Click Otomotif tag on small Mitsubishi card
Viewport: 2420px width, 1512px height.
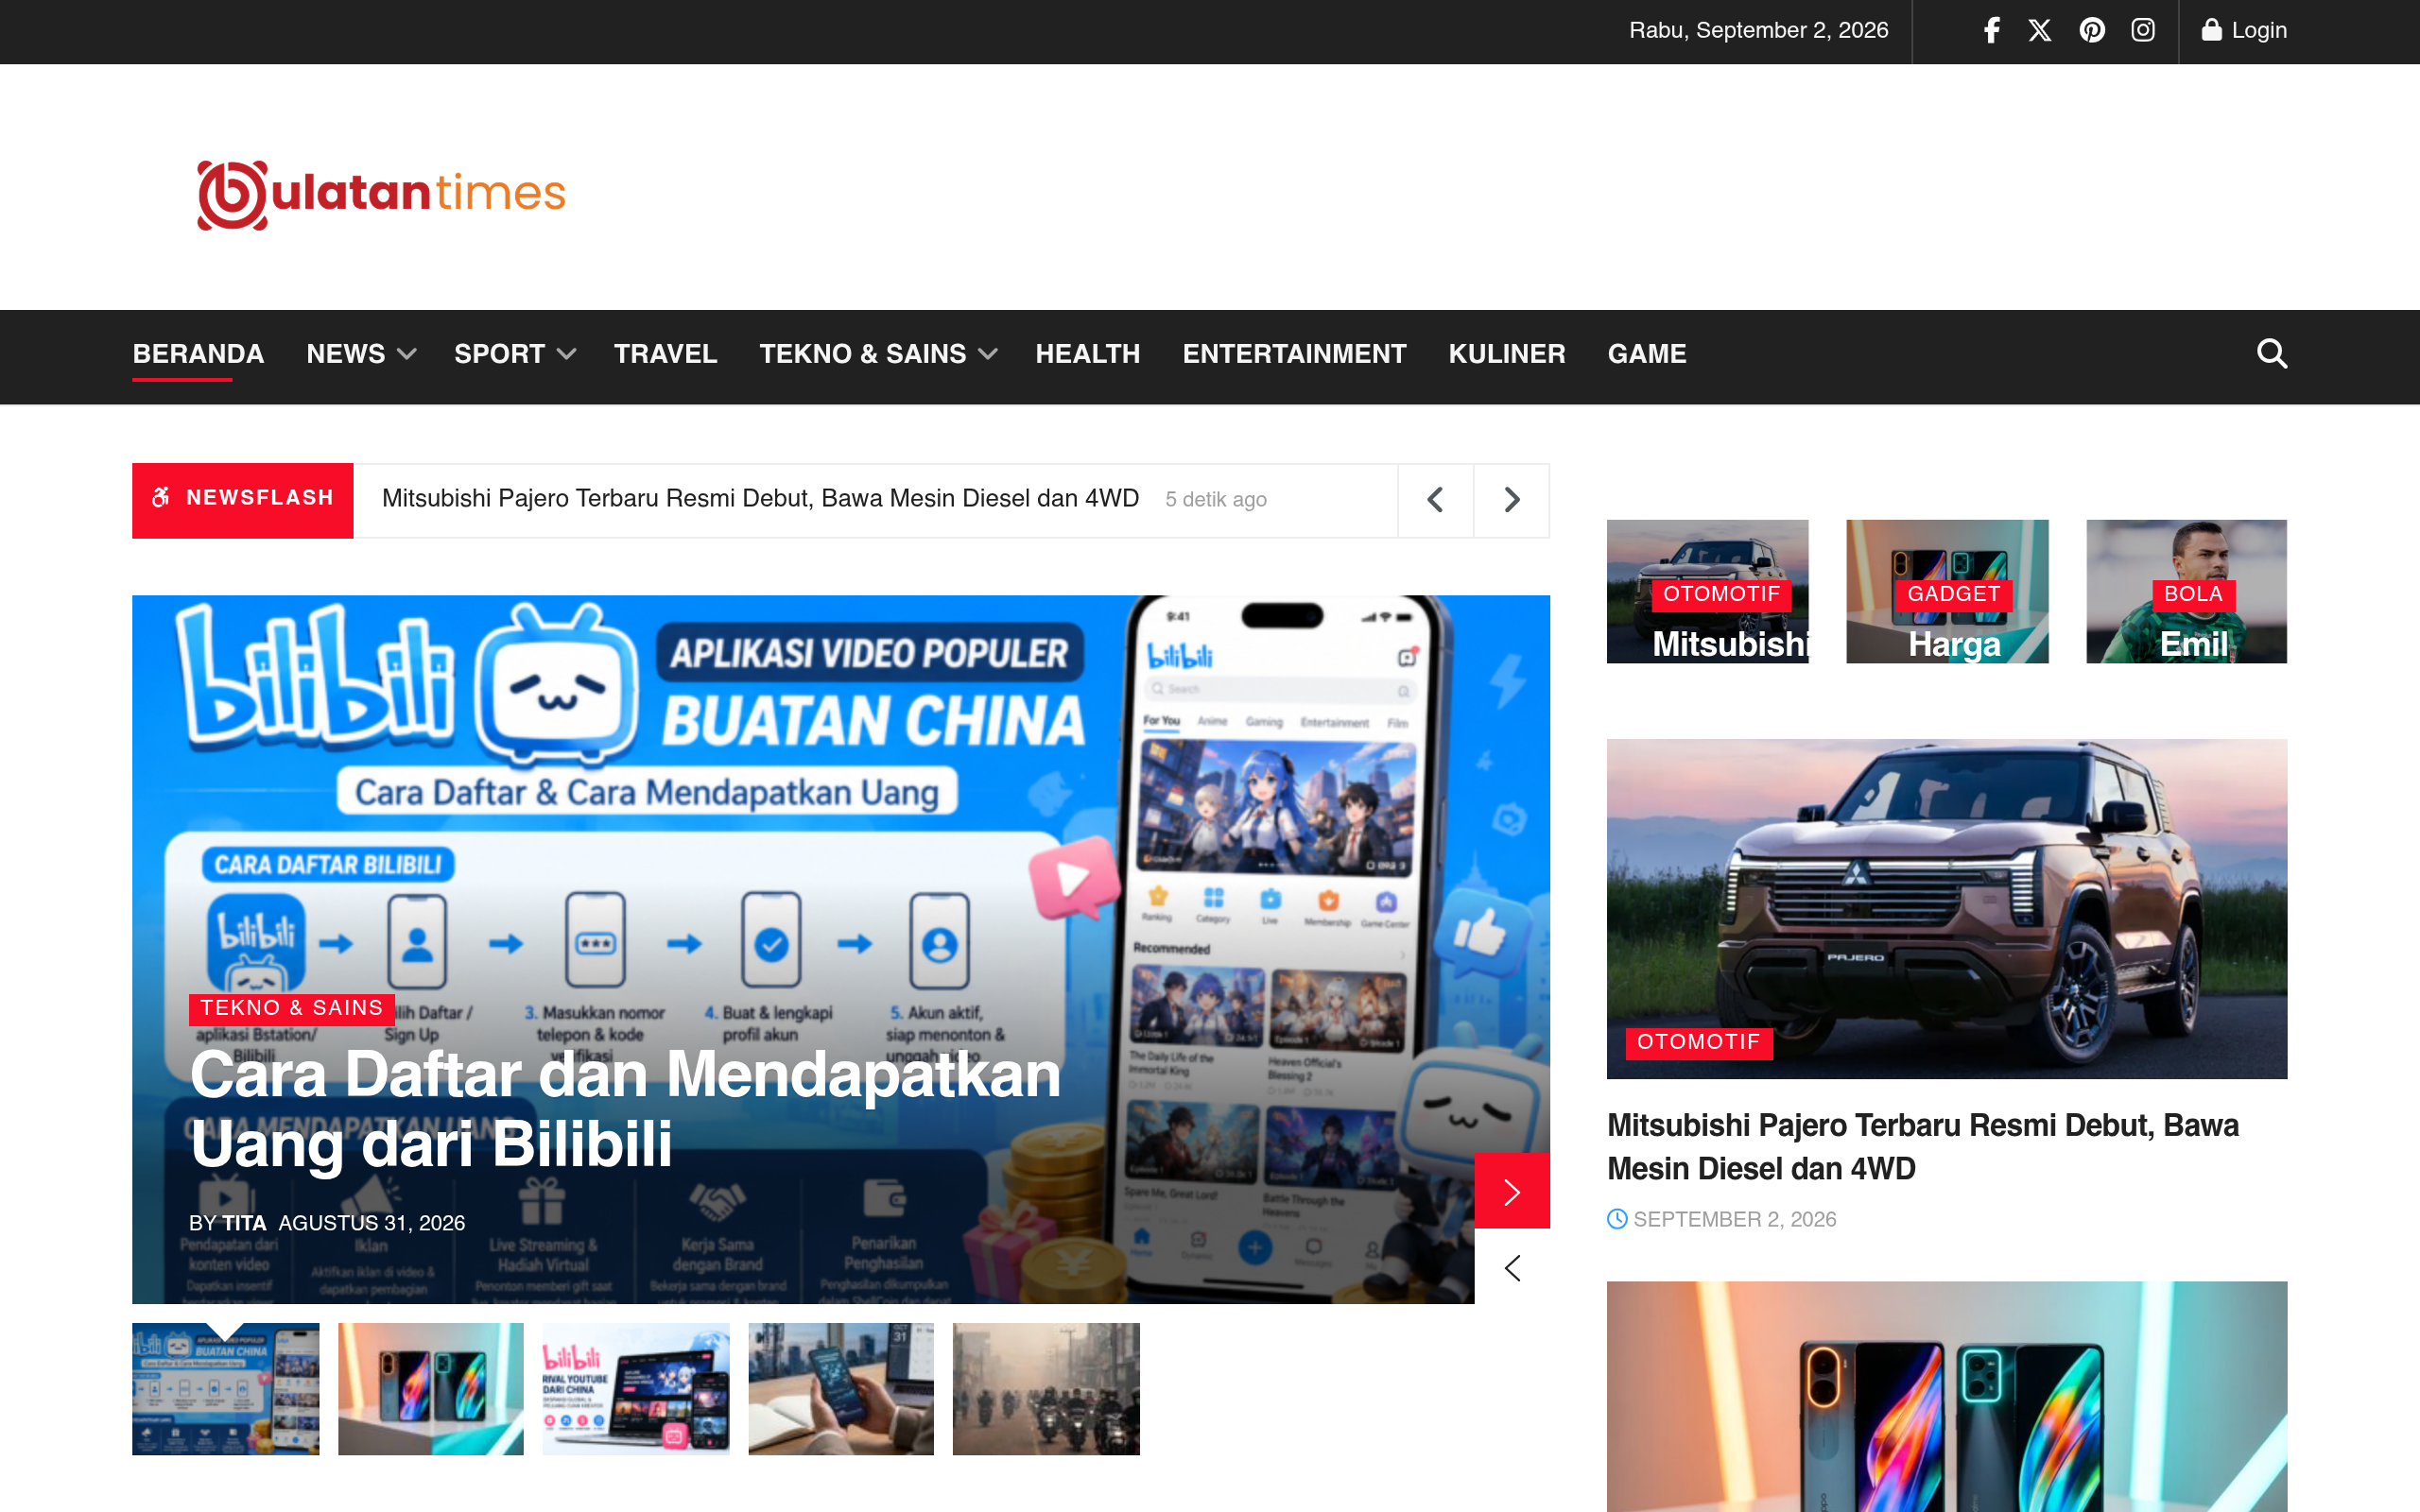[1721, 594]
